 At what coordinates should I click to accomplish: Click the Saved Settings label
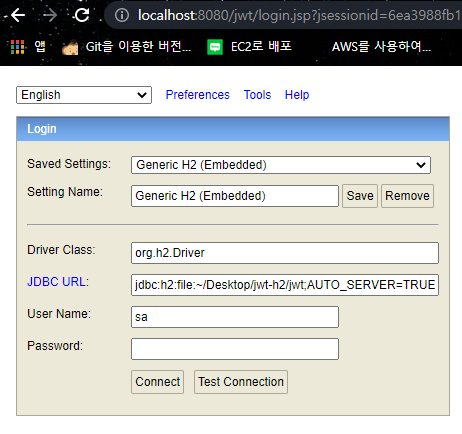click(x=69, y=164)
